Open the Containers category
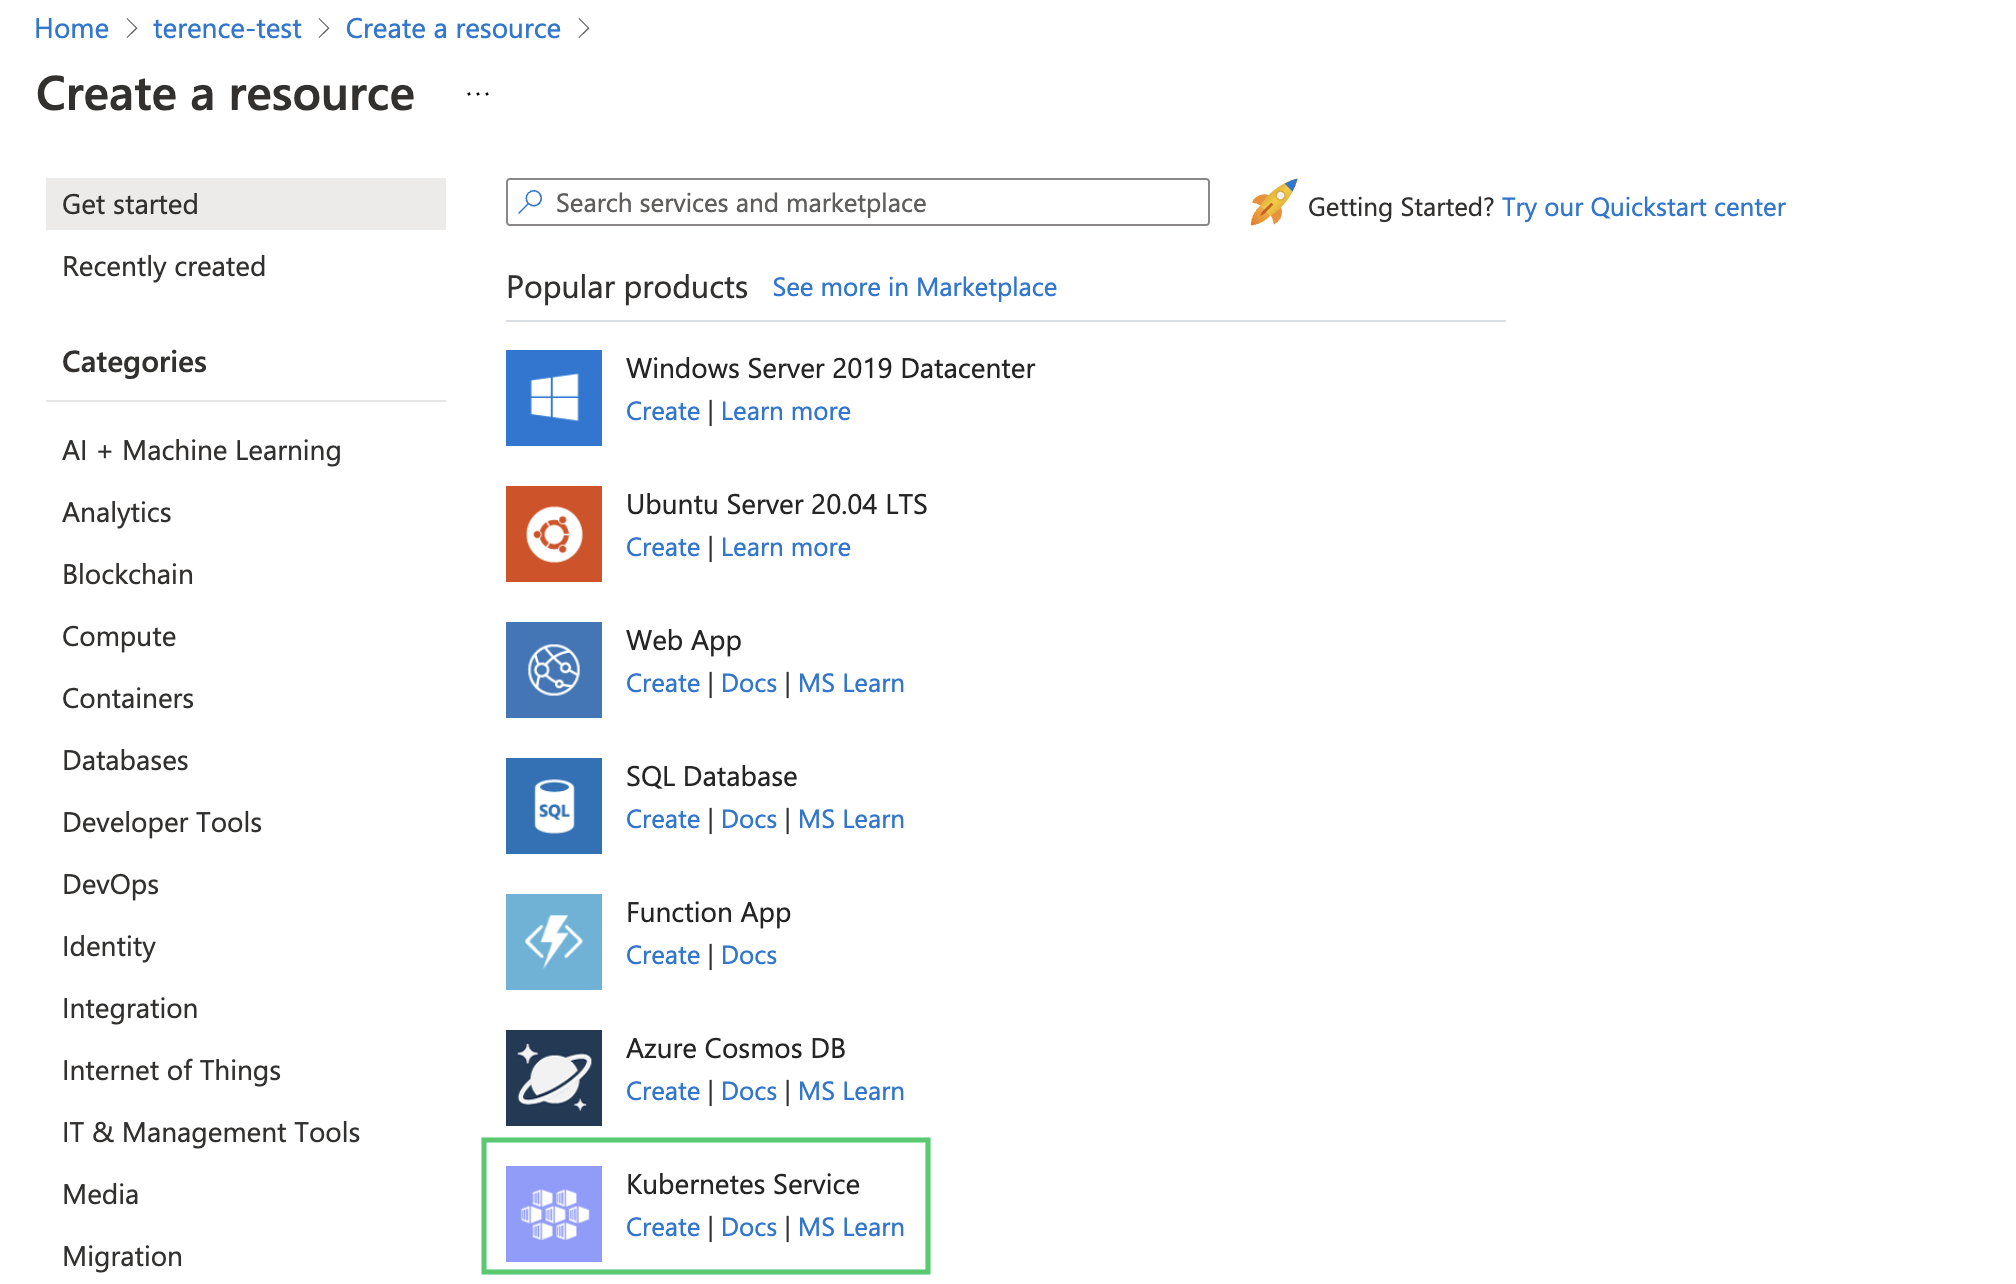Image resolution: width=2016 pixels, height=1284 pixels. tap(127, 698)
